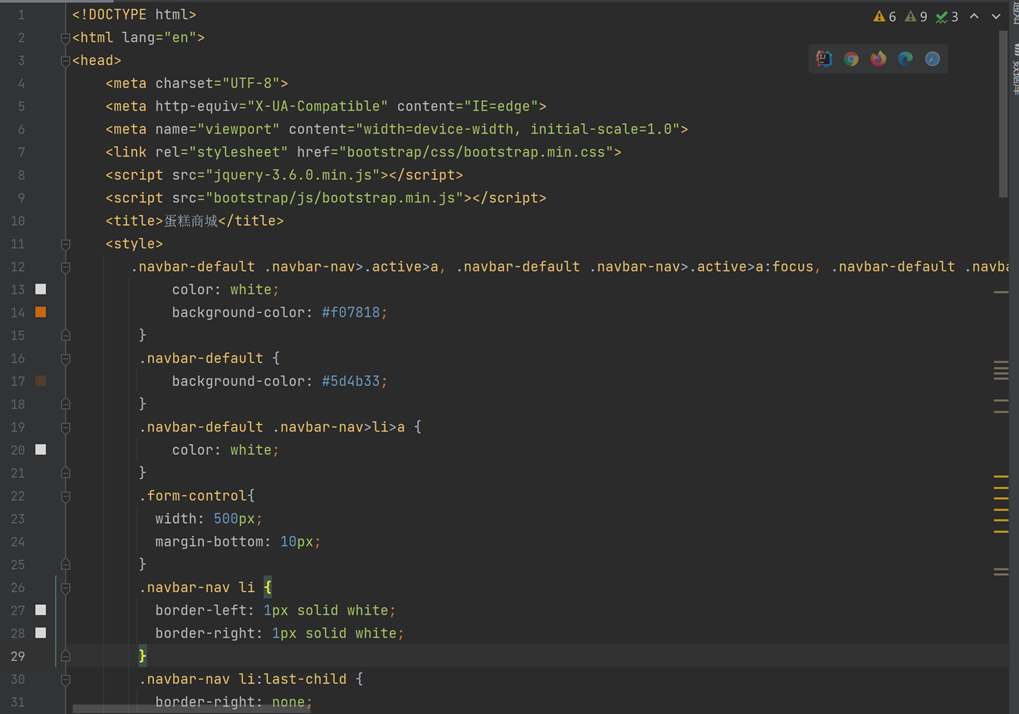Viewport: 1019px width, 714px height.
Task: Click the .navbar-nav li:last-child selector
Action: (243, 679)
